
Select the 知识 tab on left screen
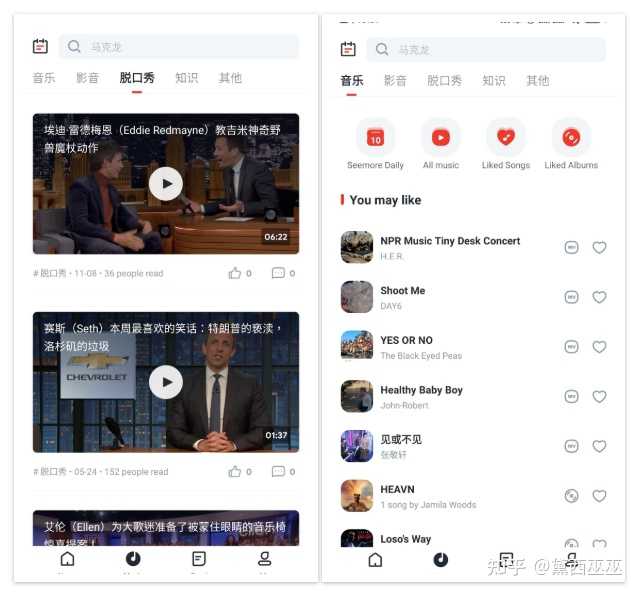point(187,77)
